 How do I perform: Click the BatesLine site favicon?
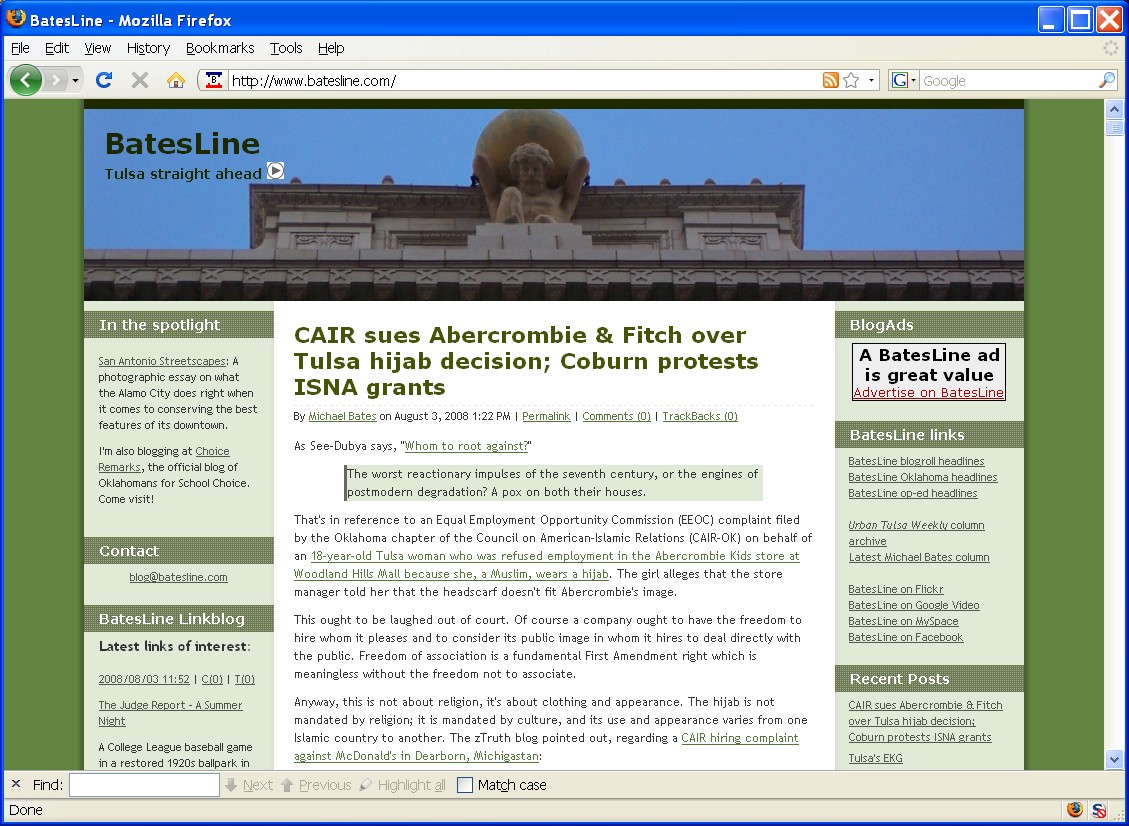click(214, 80)
